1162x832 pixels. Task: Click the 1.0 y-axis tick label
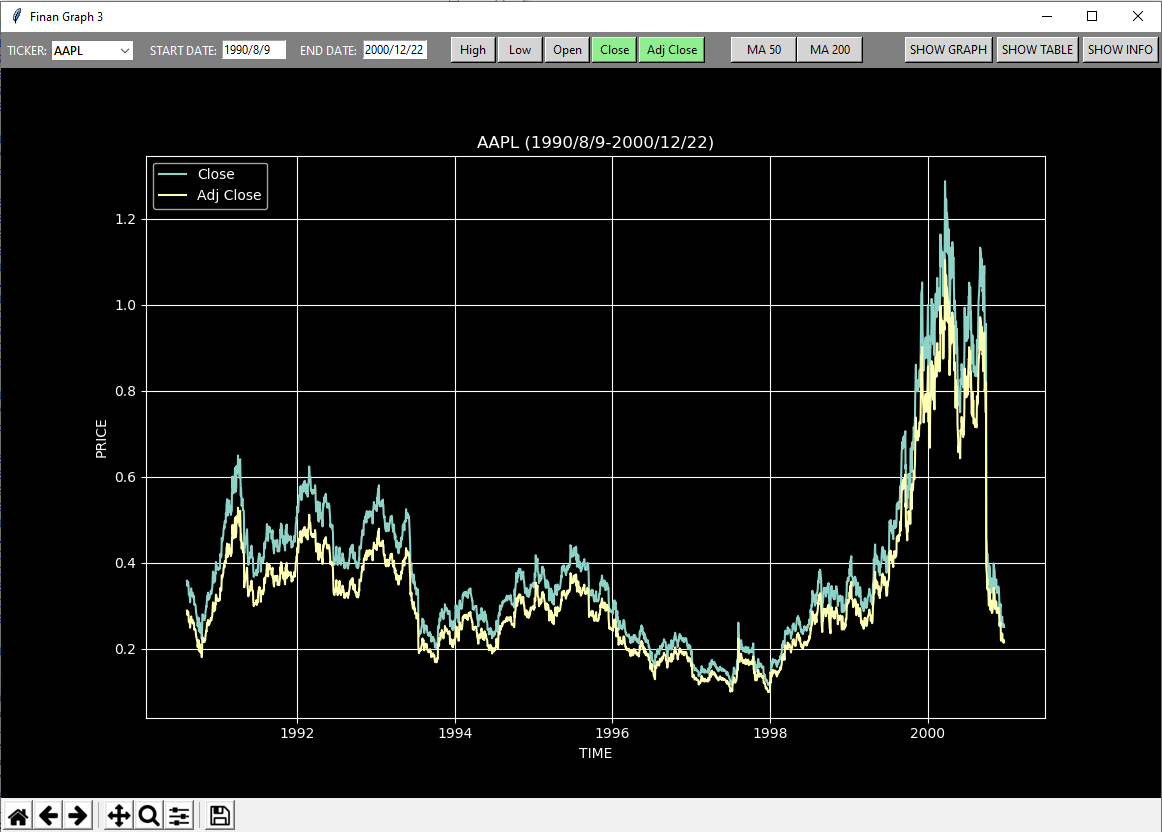click(x=125, y=305)
